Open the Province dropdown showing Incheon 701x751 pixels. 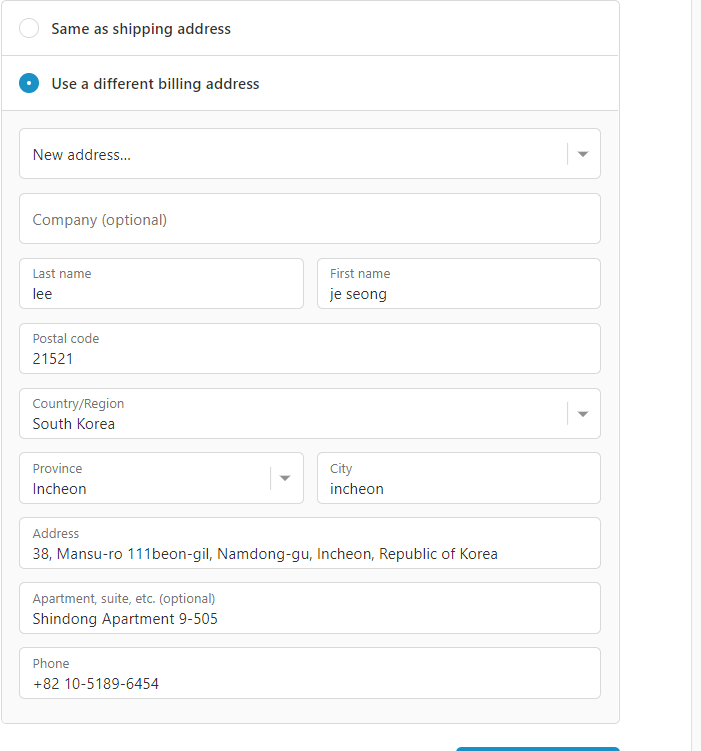(161, 478)
